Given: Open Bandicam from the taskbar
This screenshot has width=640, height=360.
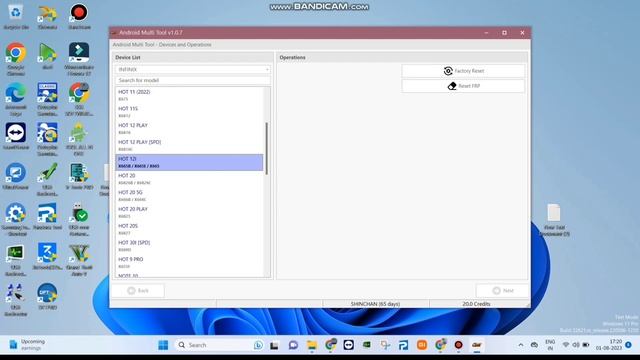Looking at the screenshot, I should click(x=458, y=345).
